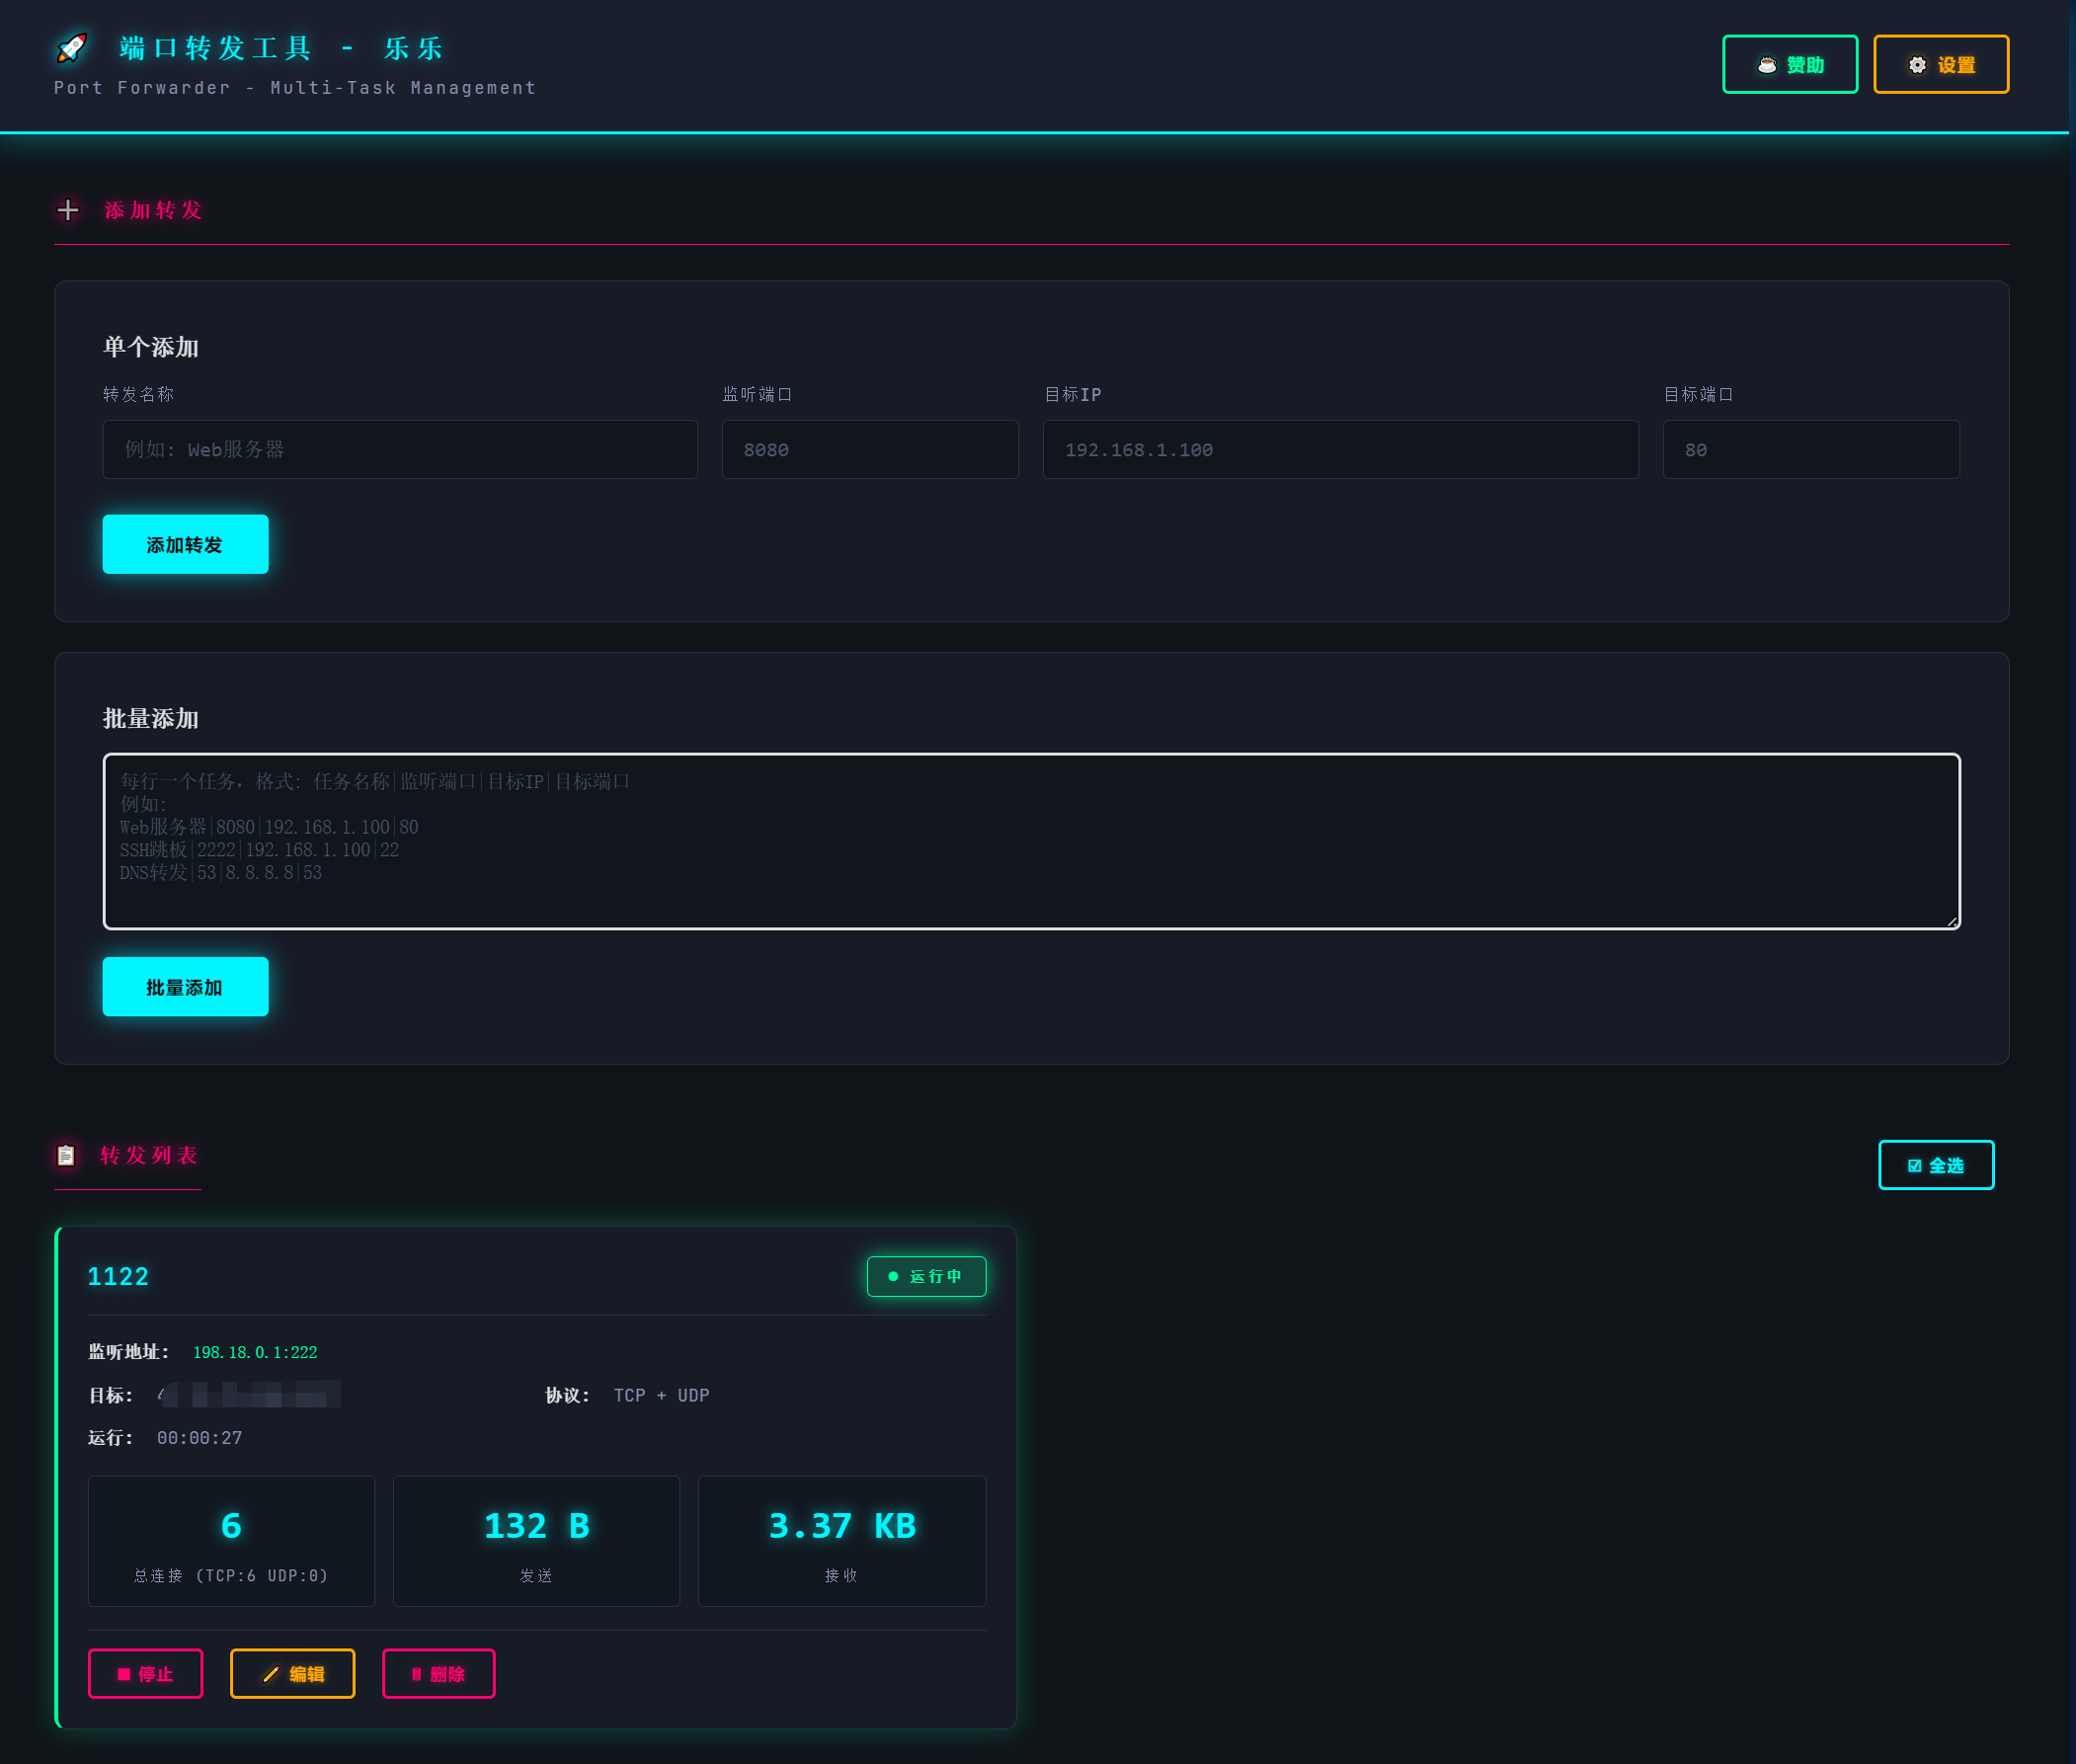Toggle the 全选 select-all checkbox
Viewport: 2076px width, 1764px height.
[1936, 1164]
